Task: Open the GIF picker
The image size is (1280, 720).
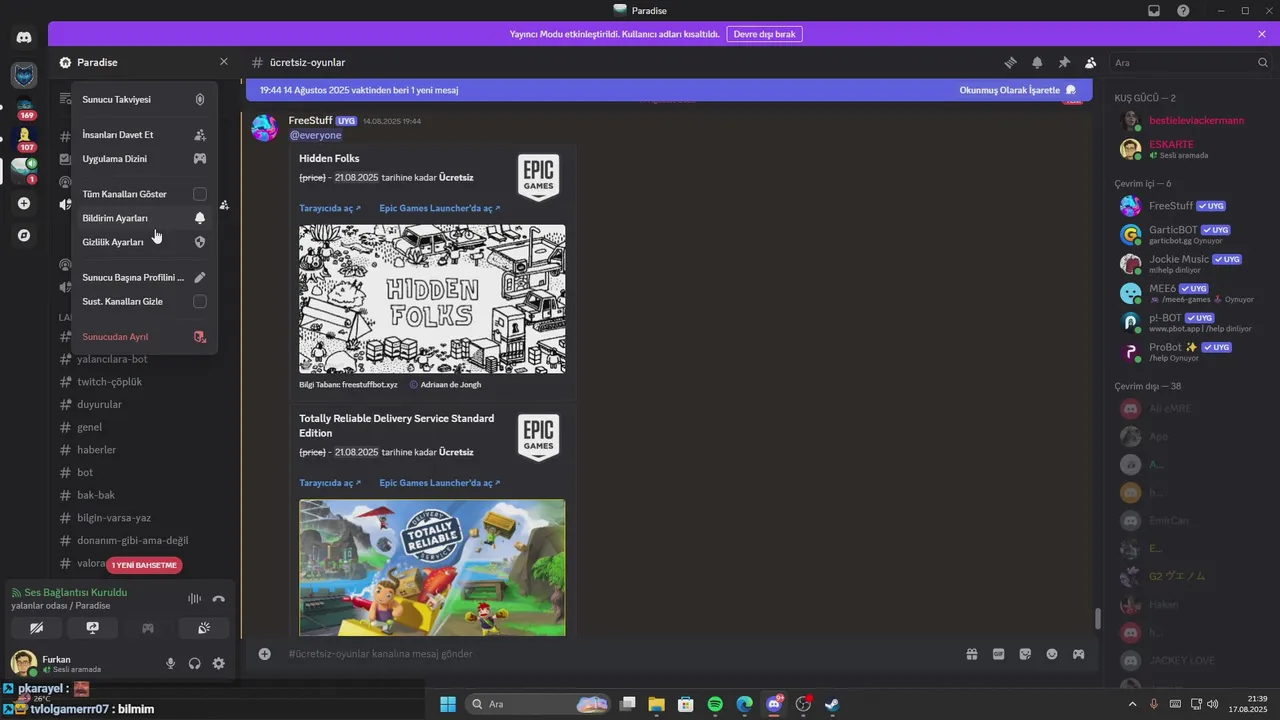Action: tap(998, 654)
